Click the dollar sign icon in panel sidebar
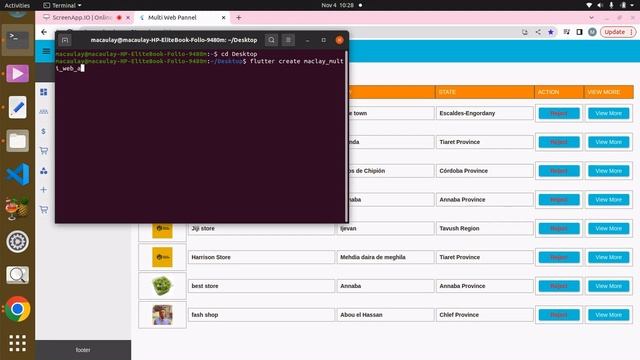Image resolution: width=640 pixels, height=360 pixels. click(44, 131)
